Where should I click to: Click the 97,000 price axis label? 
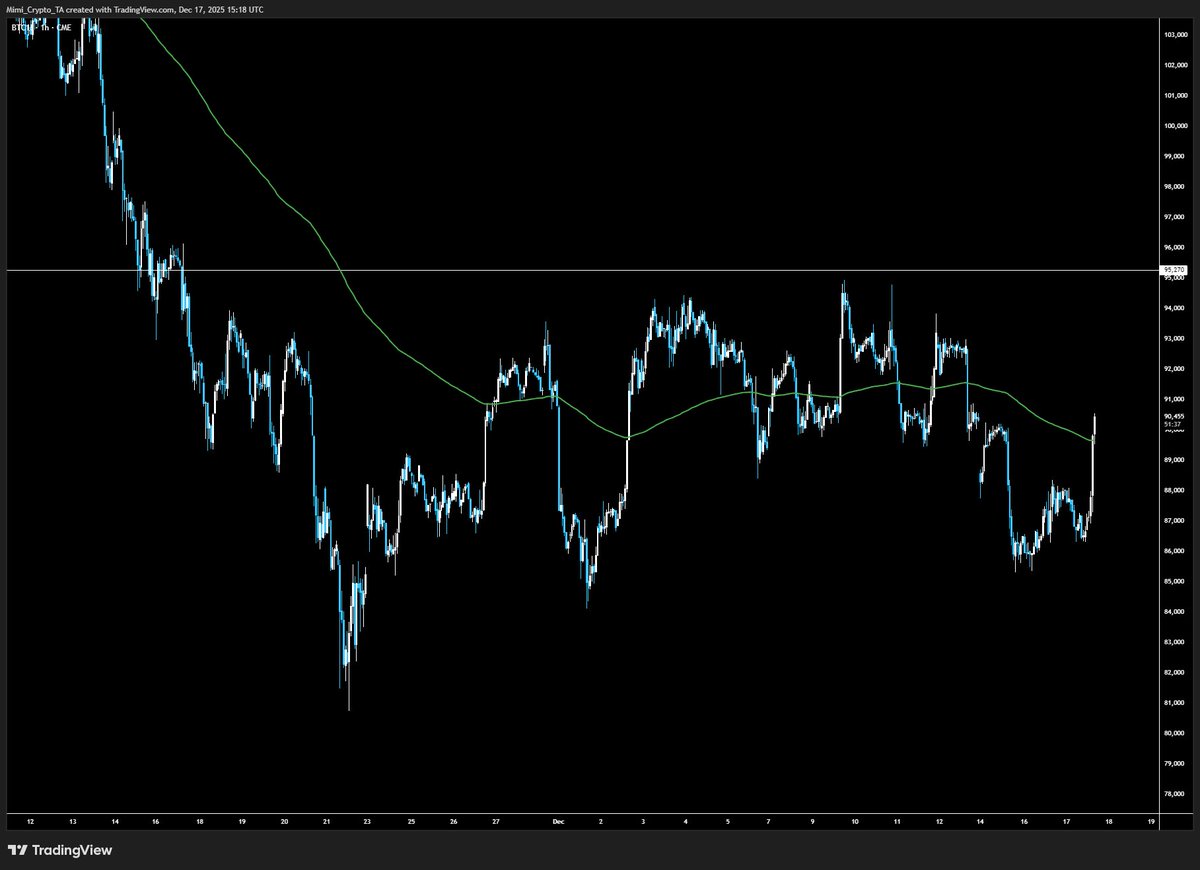[x=1174, y=217]
